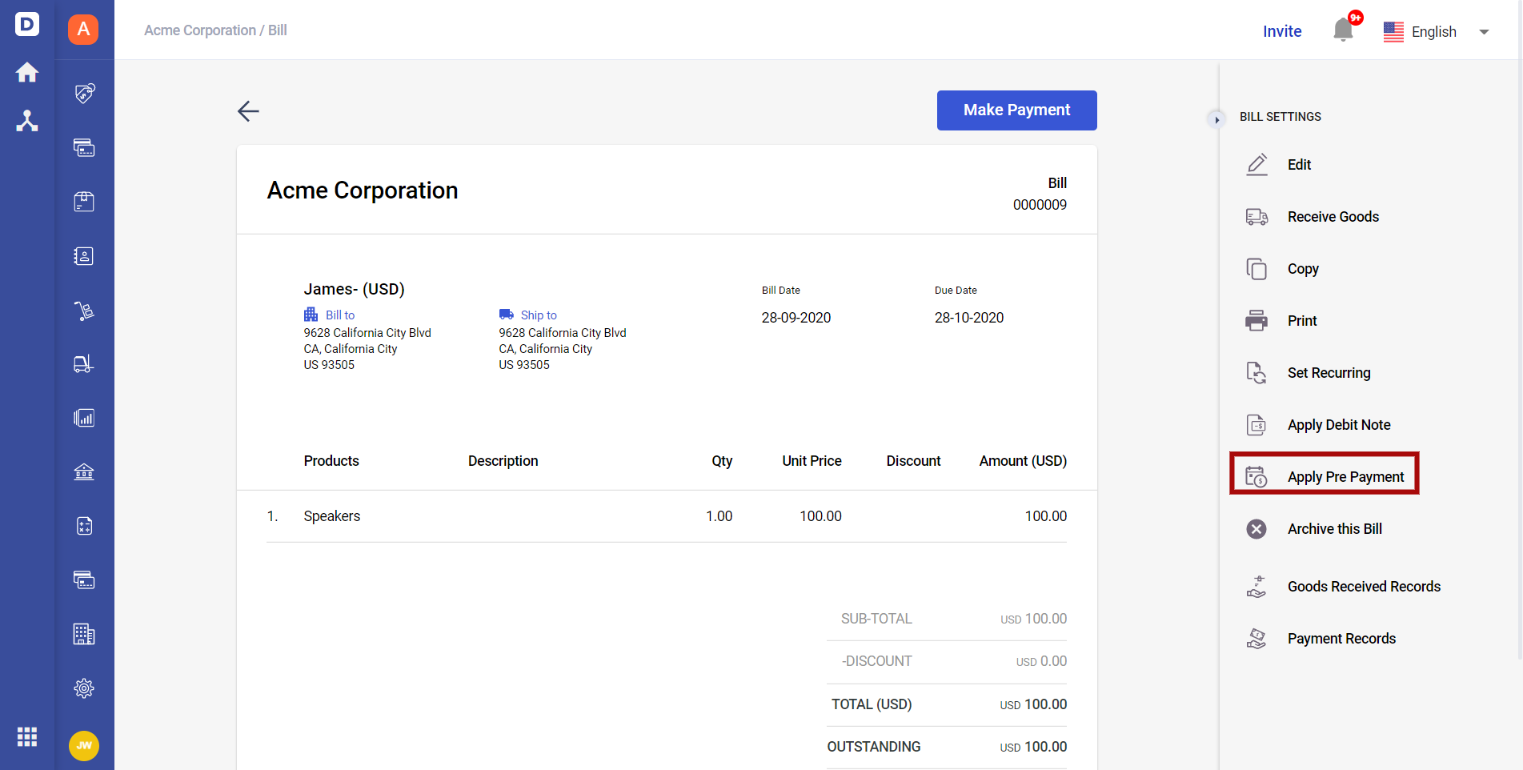Open the hand trolley icon

click(84, 311)
